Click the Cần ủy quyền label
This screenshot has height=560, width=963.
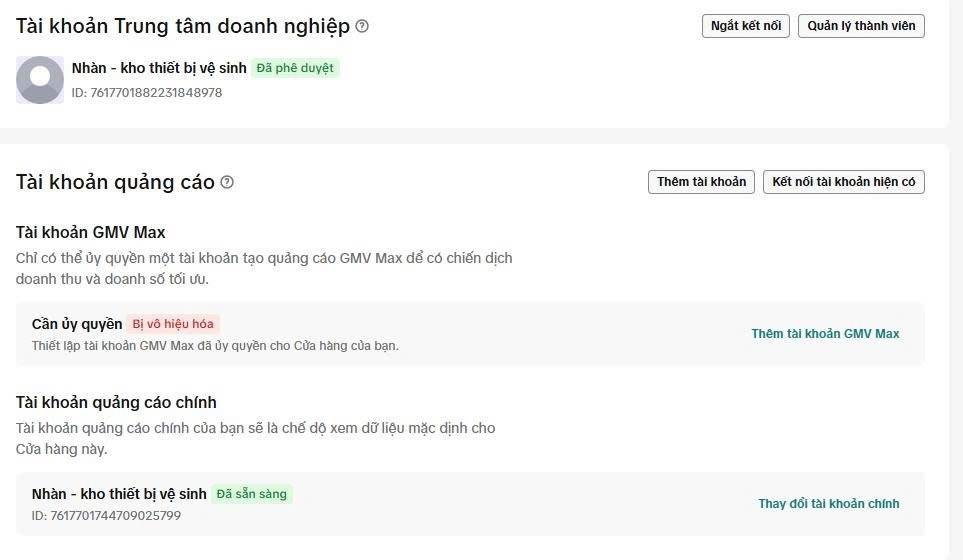click(77, 324)
